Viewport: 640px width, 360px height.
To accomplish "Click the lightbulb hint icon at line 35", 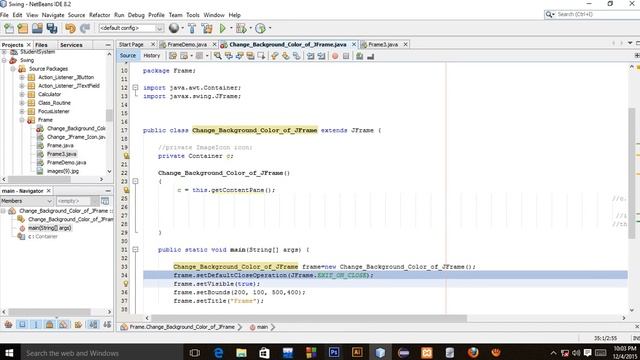I will (x=126, y=283).
